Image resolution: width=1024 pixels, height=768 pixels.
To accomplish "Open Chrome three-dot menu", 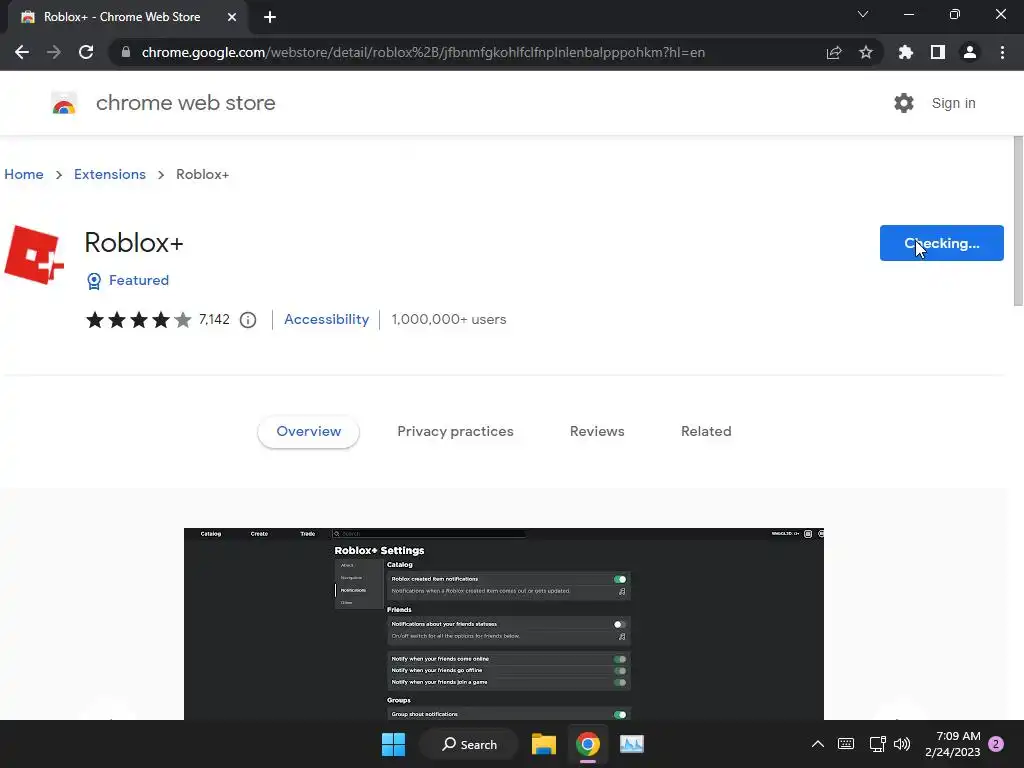I will [1002, 52].
